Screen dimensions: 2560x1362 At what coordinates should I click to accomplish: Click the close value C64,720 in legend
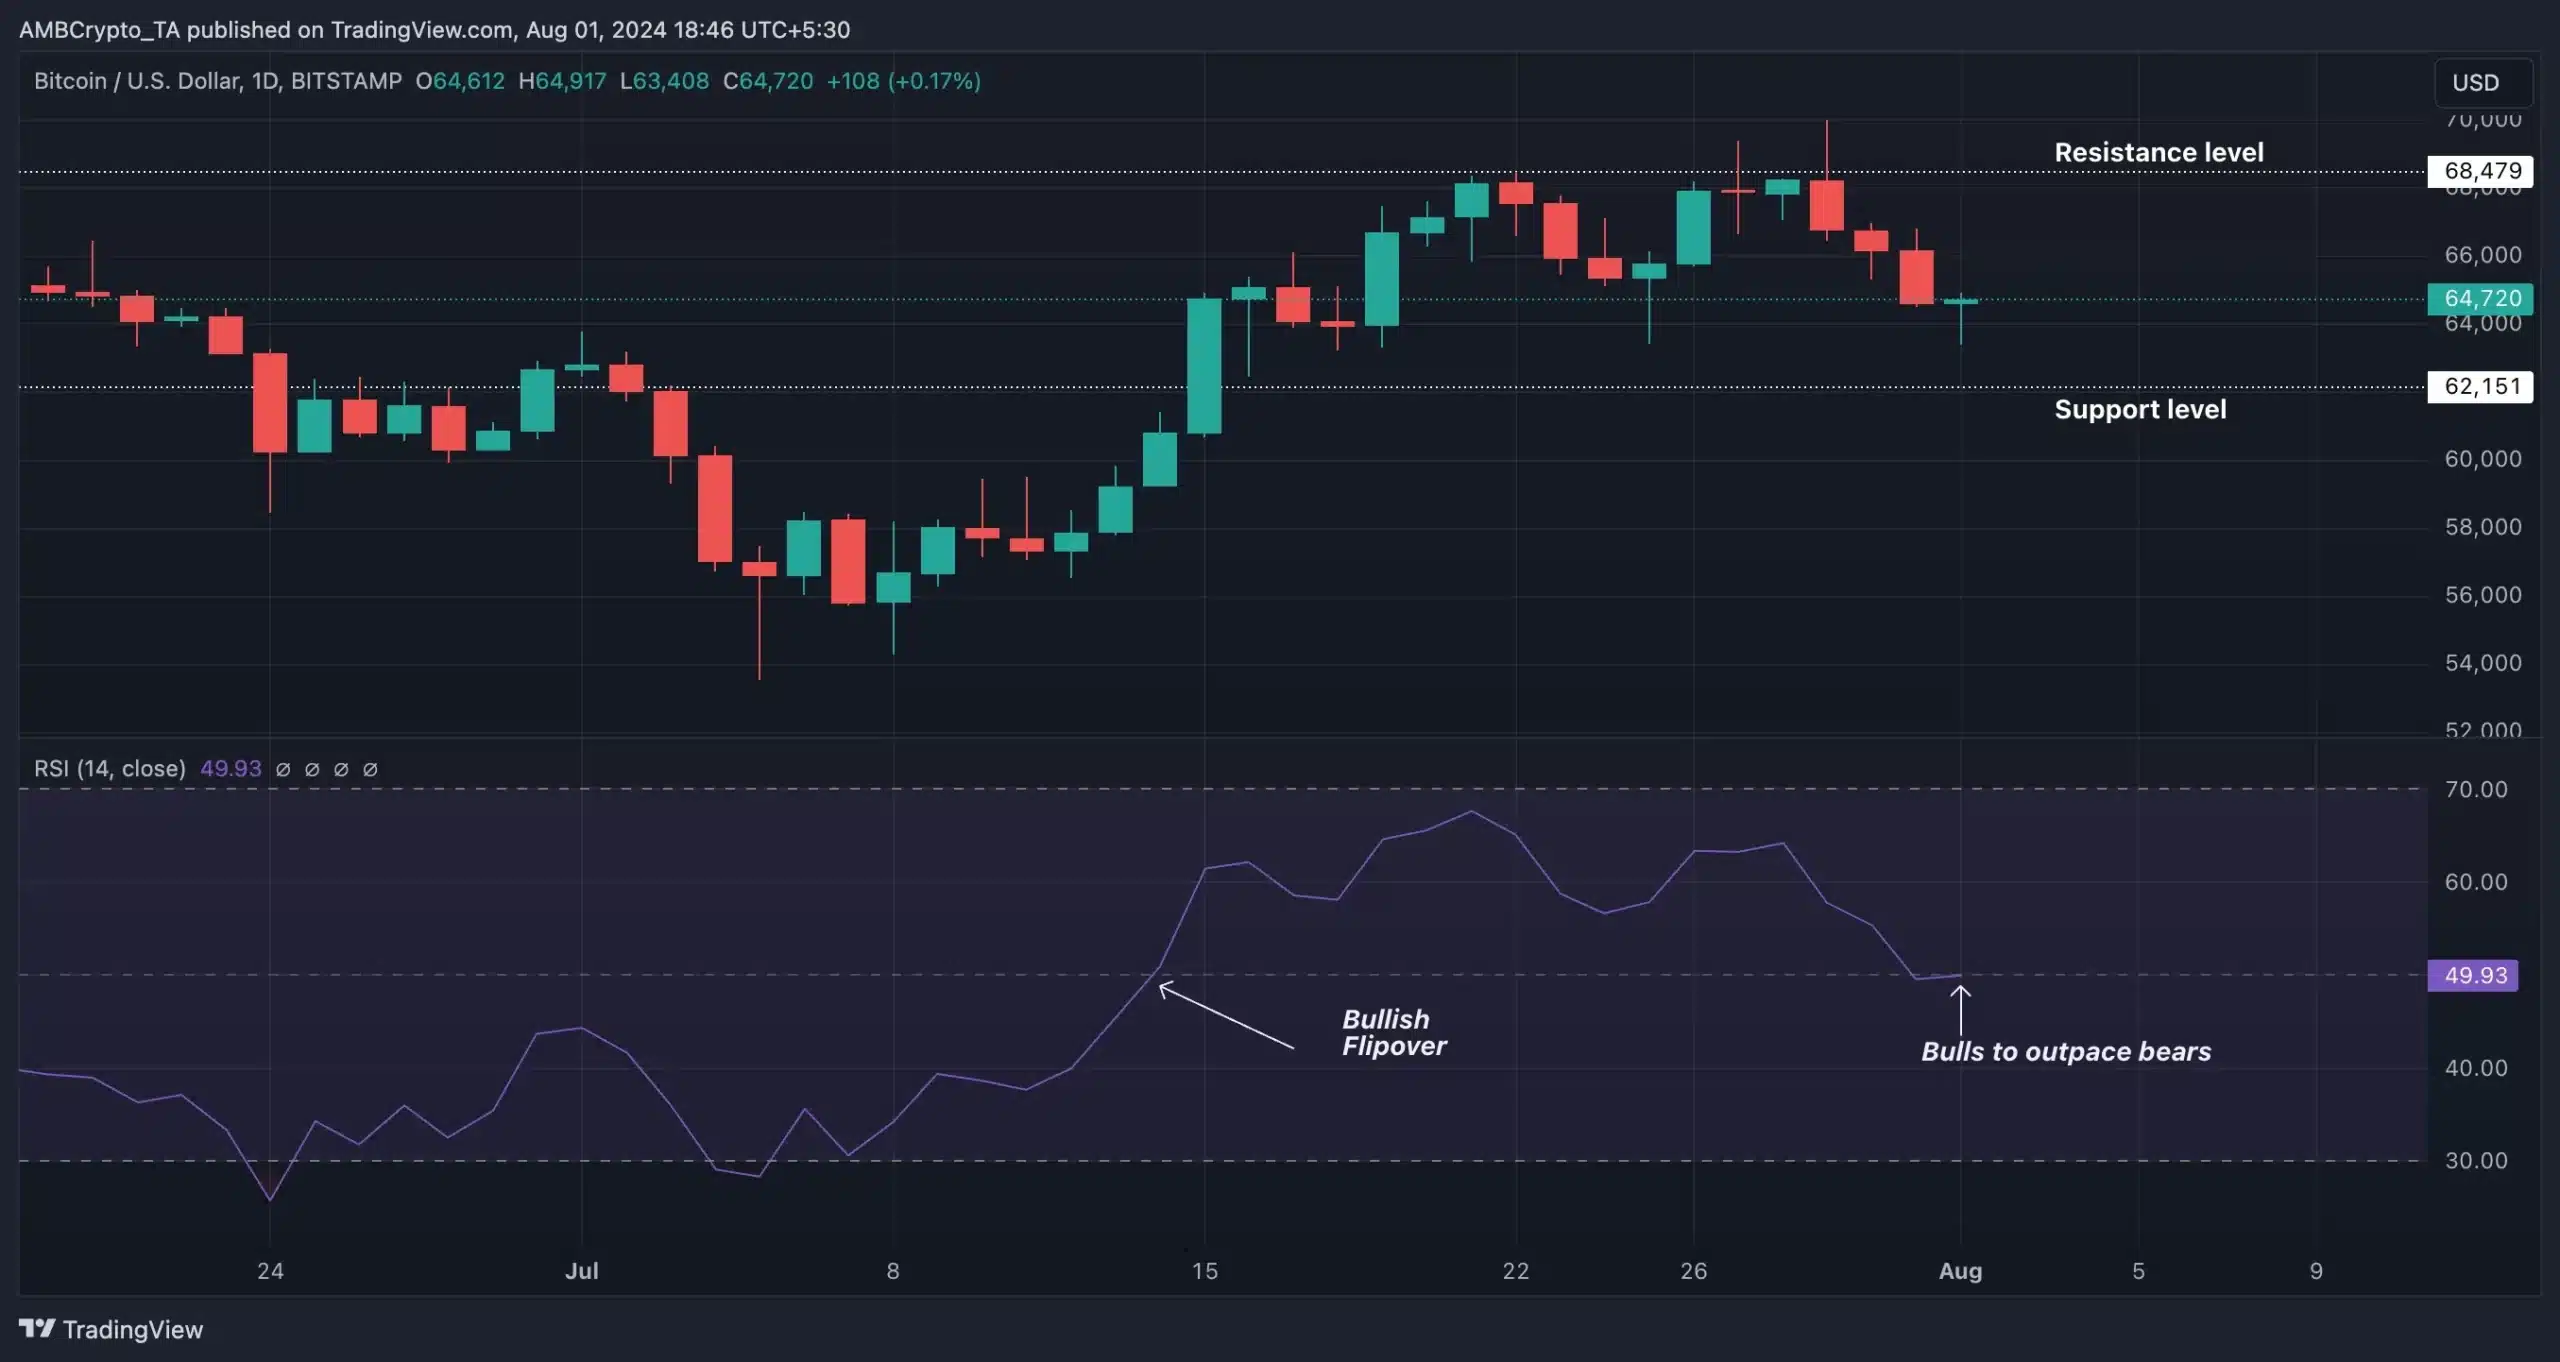point(768,81)
